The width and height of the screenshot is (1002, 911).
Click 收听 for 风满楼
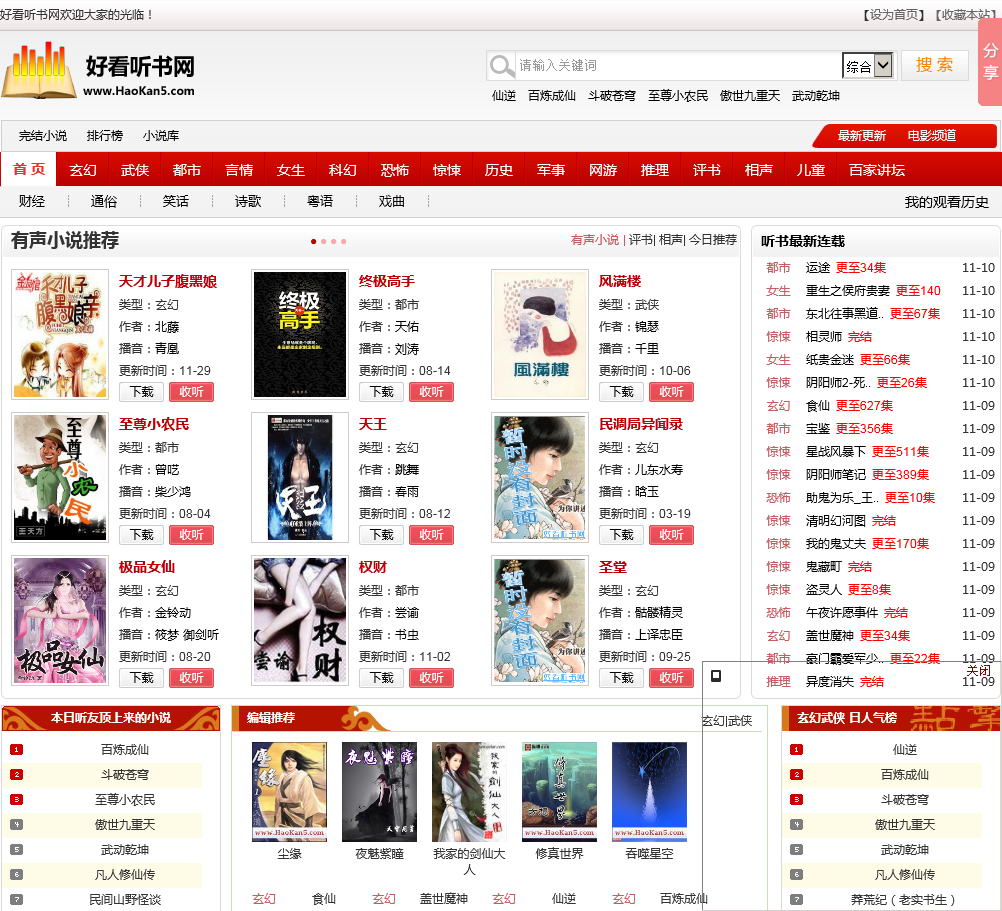[x=671, y=392]
